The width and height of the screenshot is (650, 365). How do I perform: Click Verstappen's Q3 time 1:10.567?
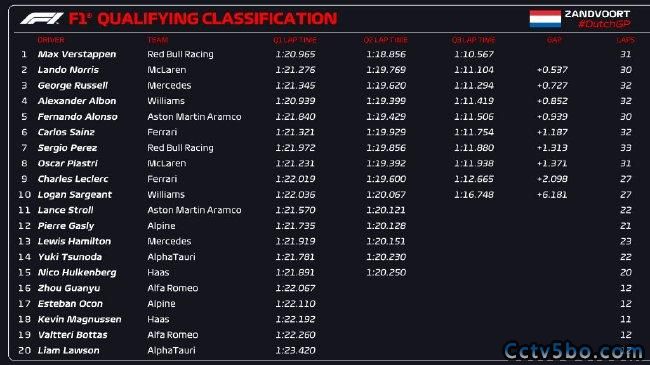coord(474,54)
